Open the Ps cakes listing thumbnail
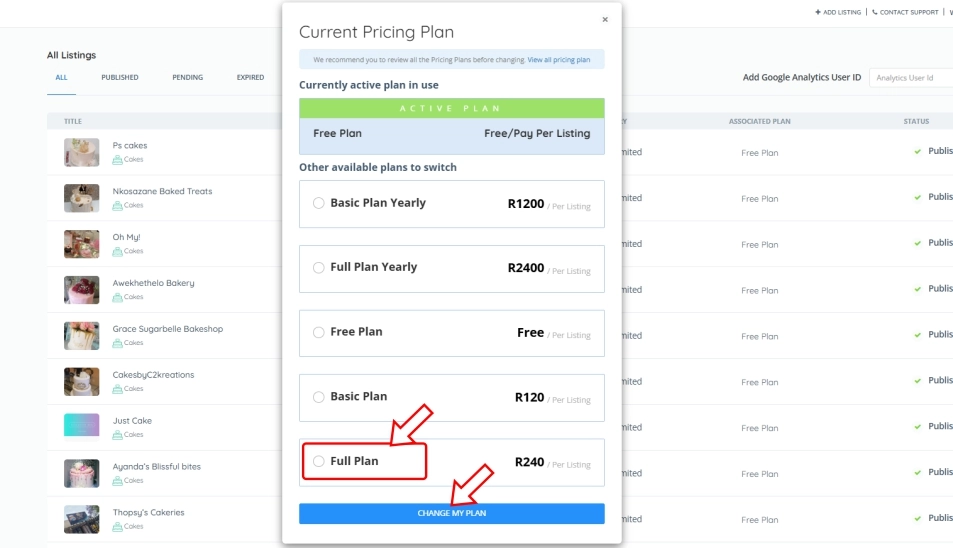The width and height of the screenshot is (953, 548). pyautogui.click(x=82, y=152)
